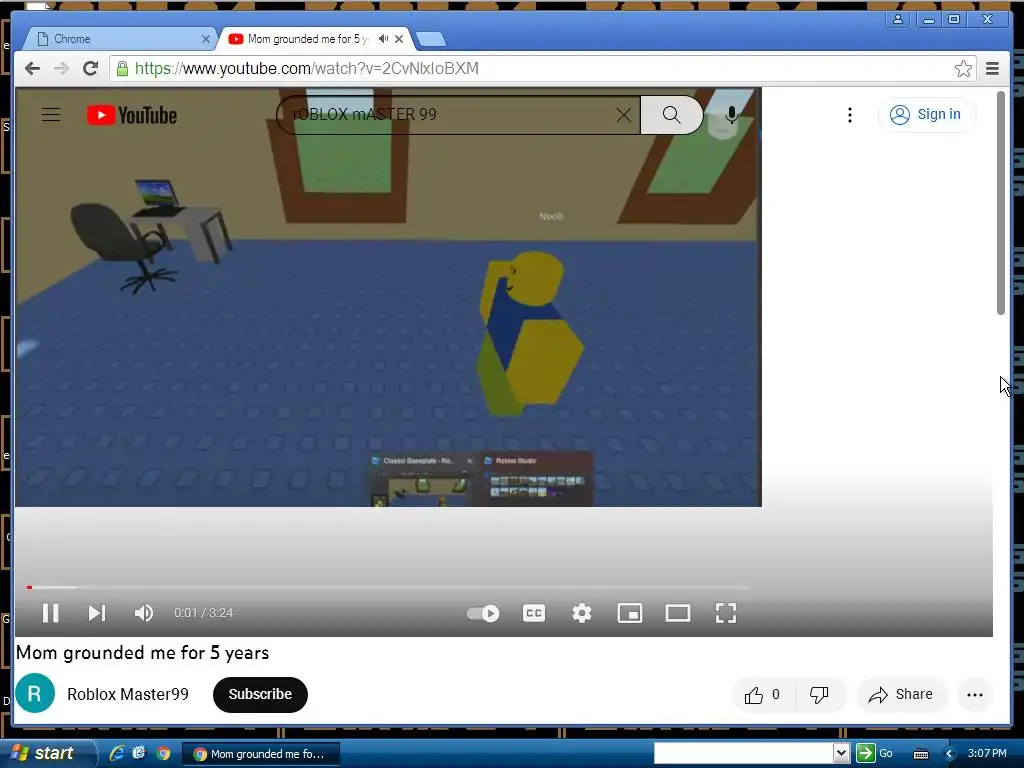This screenshot has height=768, width=1024.
Task: Launch Chrome from quick launch
Action: 163,754
